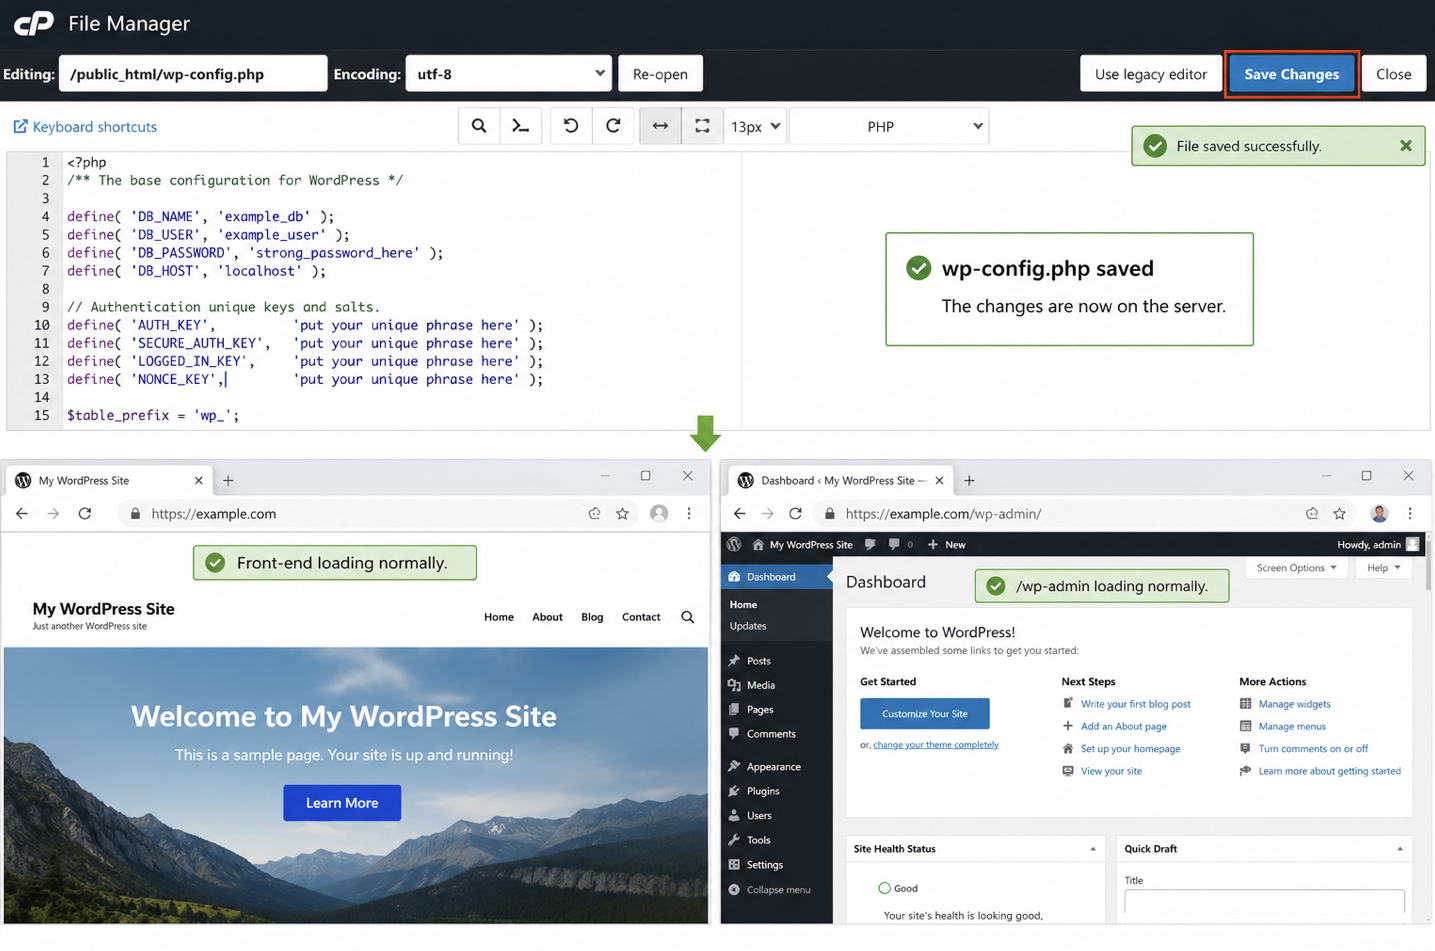Collapse the Site Health Status widget
1435x951 pixels.
(x=1092, y=849)
